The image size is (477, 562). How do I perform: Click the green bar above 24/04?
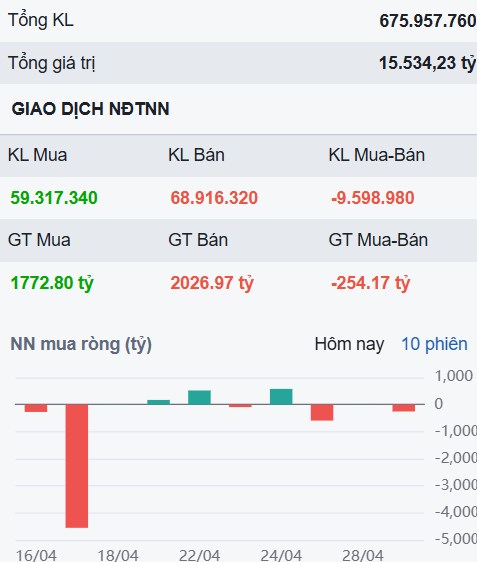point(281,396)
